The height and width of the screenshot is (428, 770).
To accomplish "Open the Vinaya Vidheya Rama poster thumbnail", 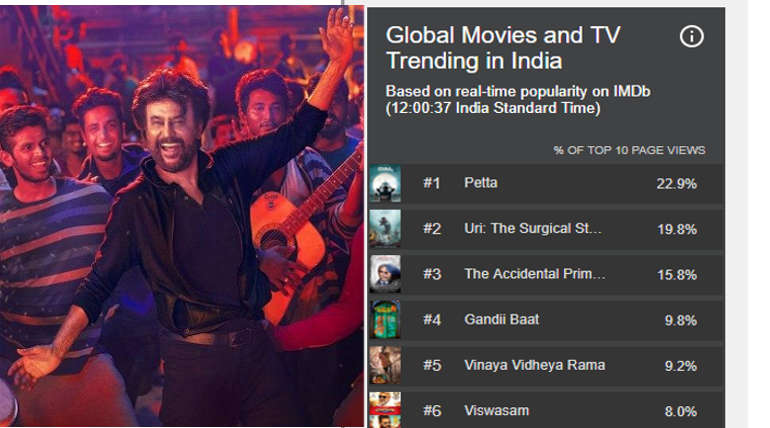I will tap(385, 365).
